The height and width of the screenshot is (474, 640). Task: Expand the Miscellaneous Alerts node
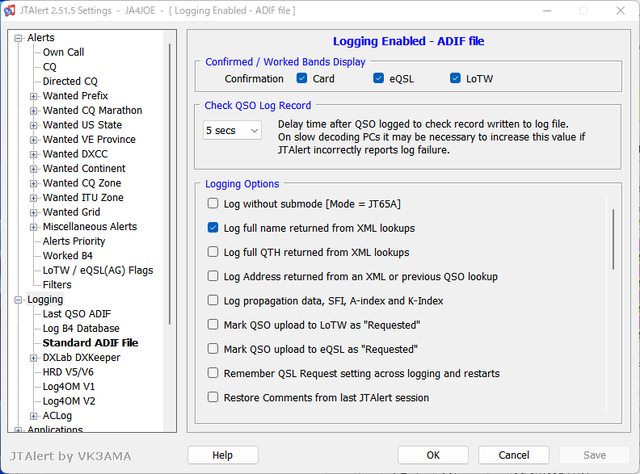tap(33, 227)
